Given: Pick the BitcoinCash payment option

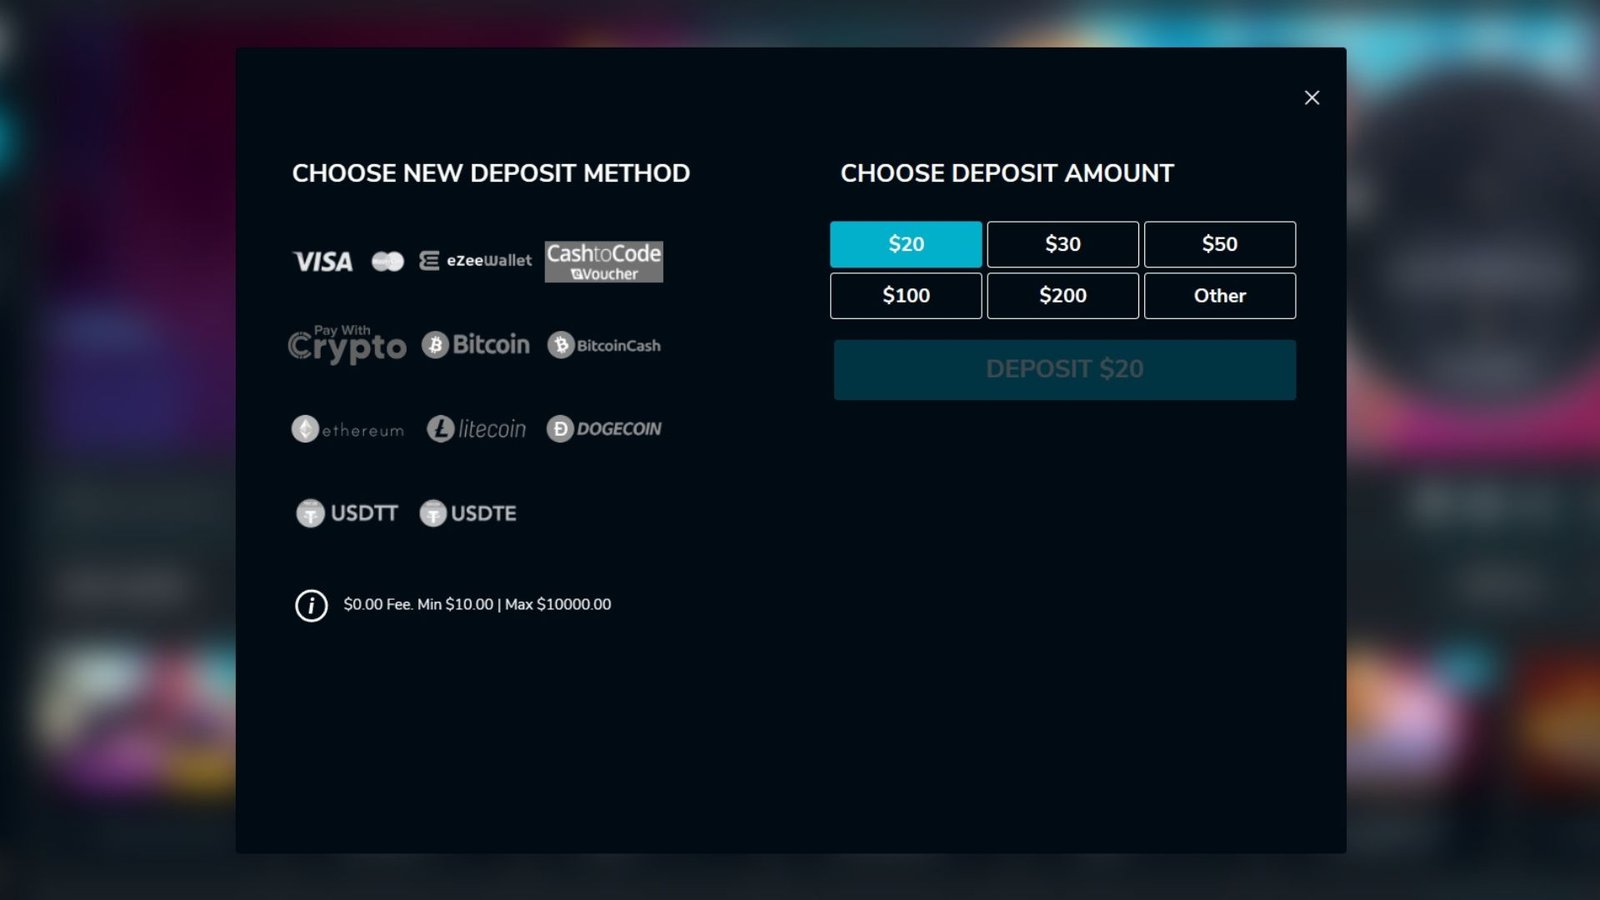Looking at the screenshot, I should (604, 345).
